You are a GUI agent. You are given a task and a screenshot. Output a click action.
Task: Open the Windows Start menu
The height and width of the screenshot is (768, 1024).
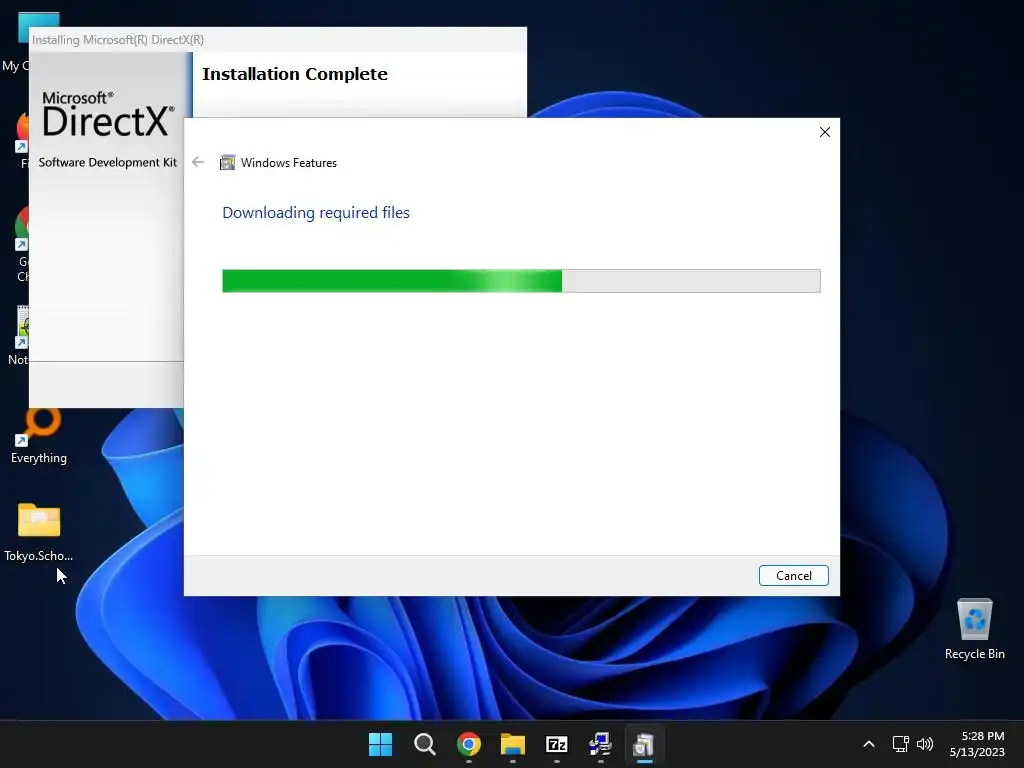[x=380, y=744]
